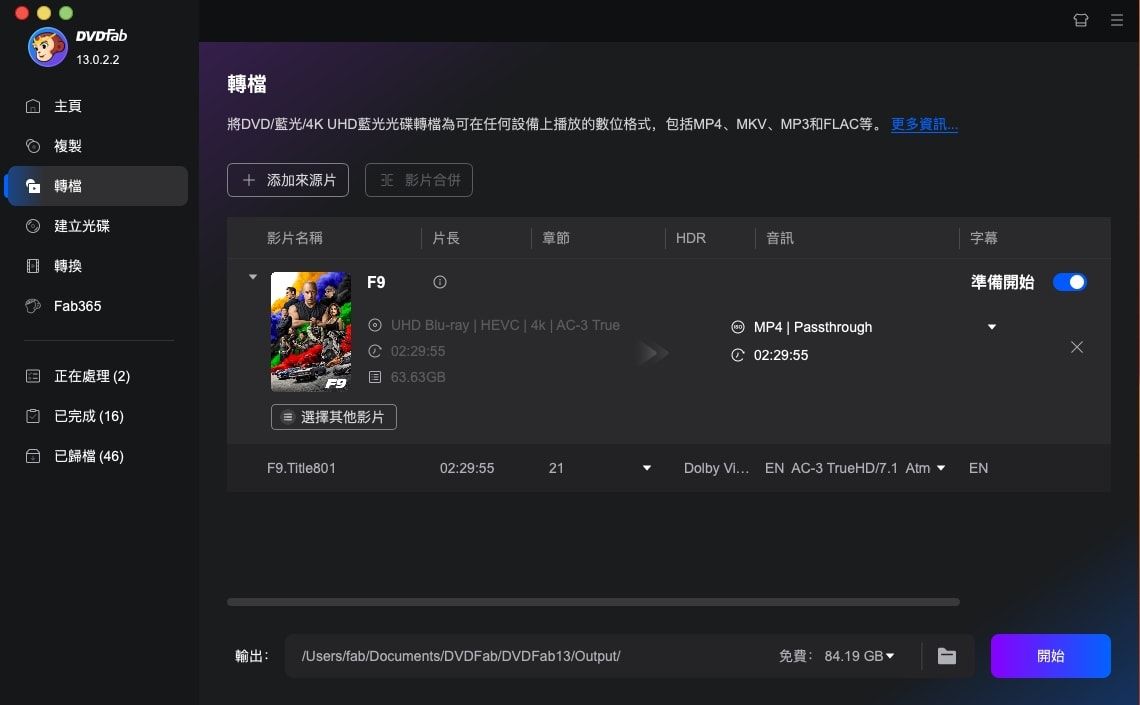1140x705 pixels.
Task: Click the output duration clock icon
Action: tap(737, 355)
